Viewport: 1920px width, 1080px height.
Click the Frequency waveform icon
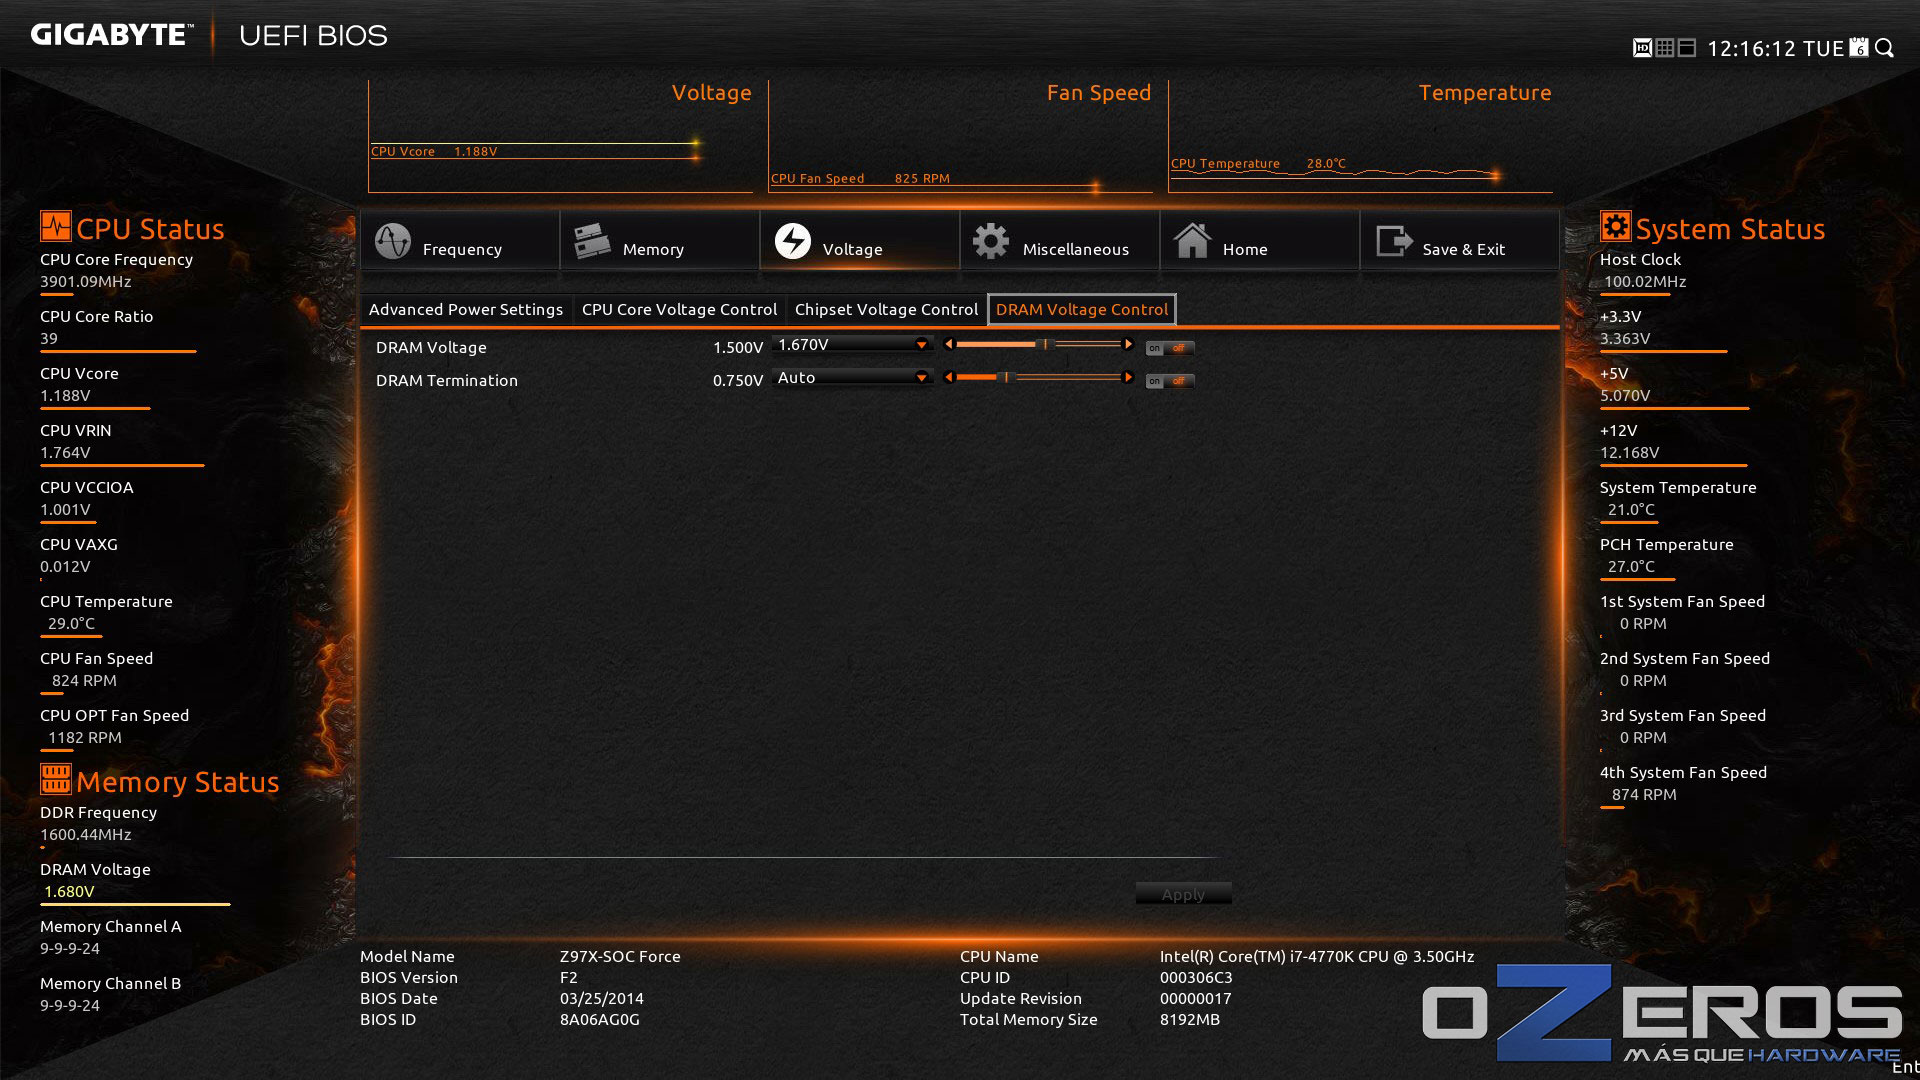(x=393, y=241)
